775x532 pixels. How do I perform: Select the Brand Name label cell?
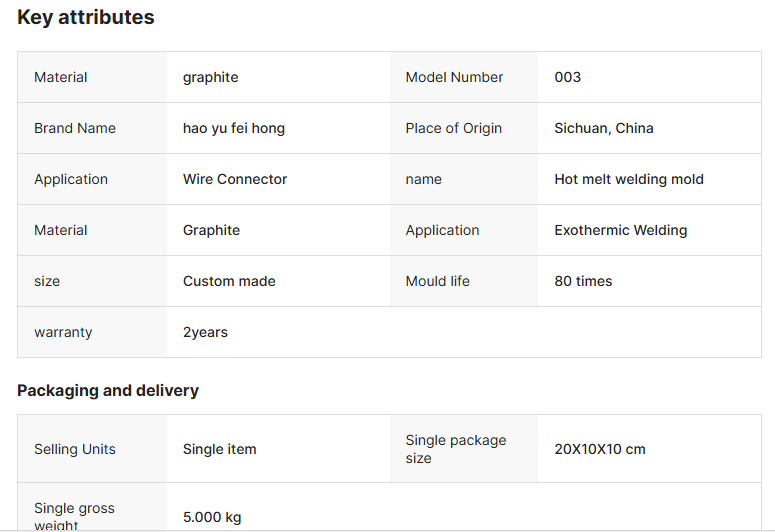(x=75, y=128)
